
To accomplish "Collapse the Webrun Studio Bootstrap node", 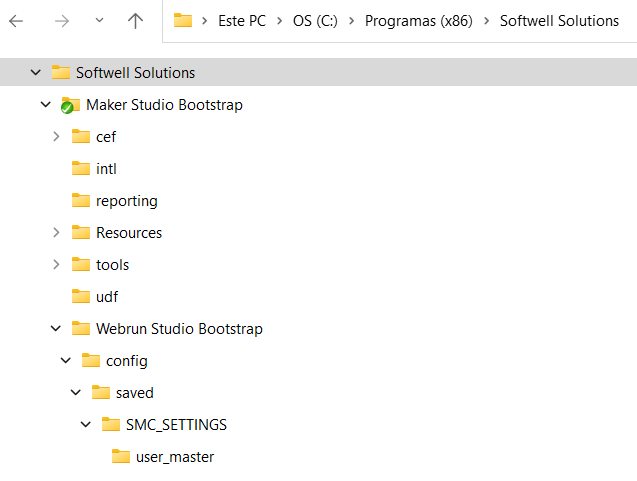I will 56,328.
